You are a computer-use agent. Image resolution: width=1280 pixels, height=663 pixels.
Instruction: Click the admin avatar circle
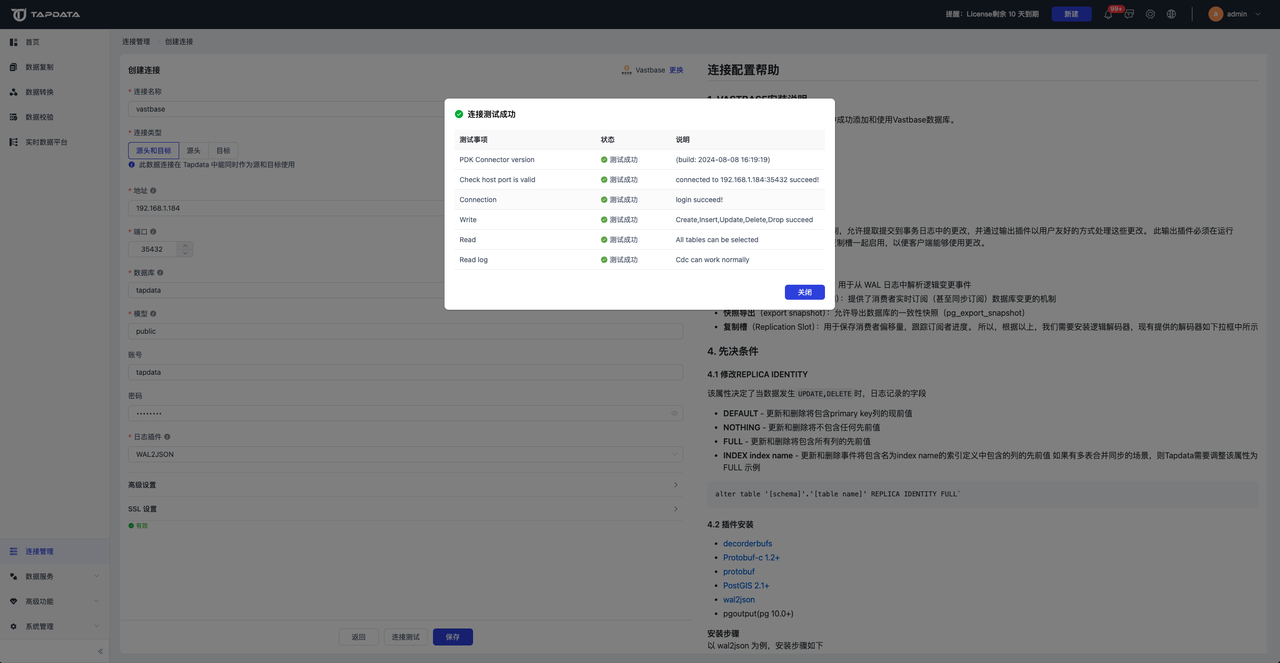pyautogui.click(x=1216, y=14)
